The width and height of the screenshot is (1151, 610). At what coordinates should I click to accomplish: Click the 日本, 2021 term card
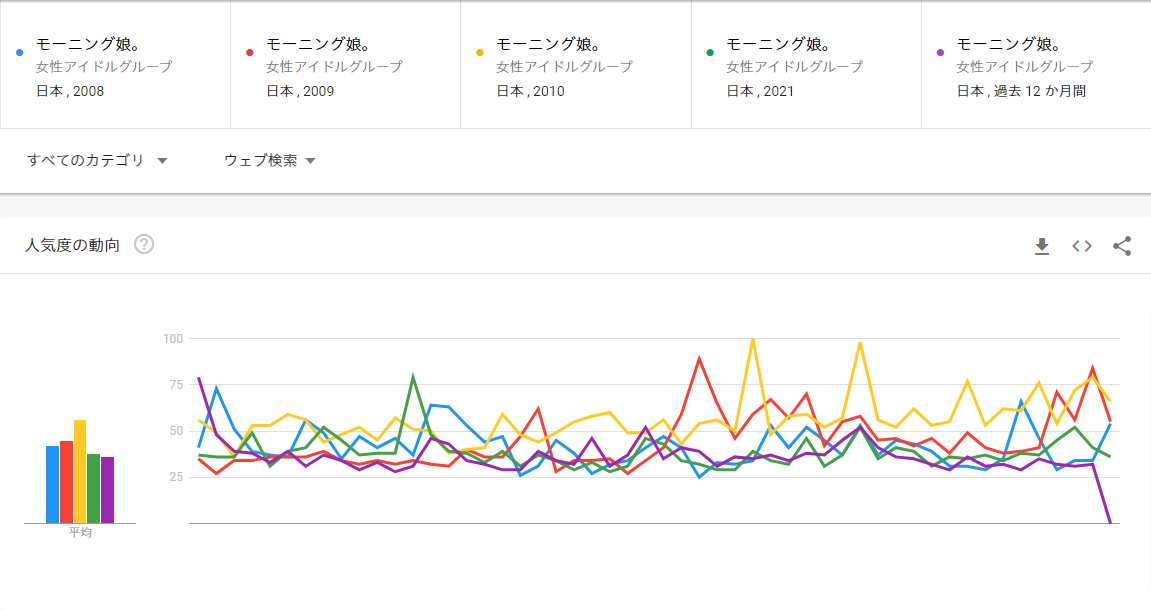(x=806, y=65)
